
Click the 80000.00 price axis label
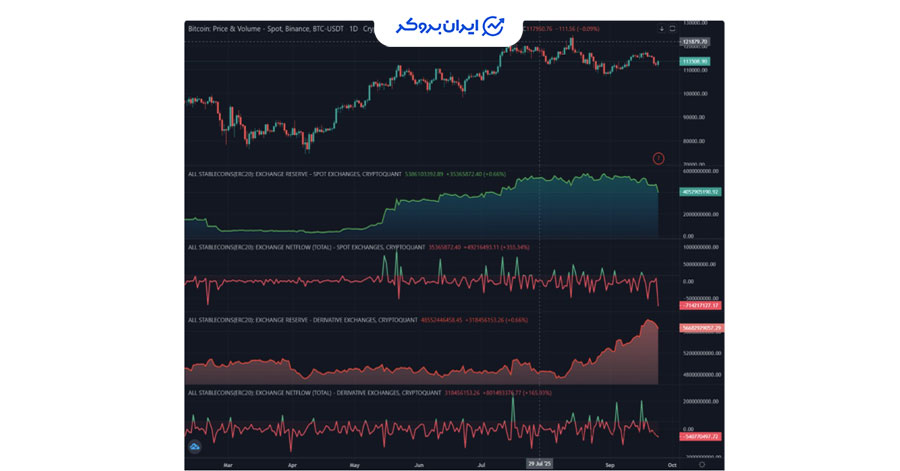694,141
